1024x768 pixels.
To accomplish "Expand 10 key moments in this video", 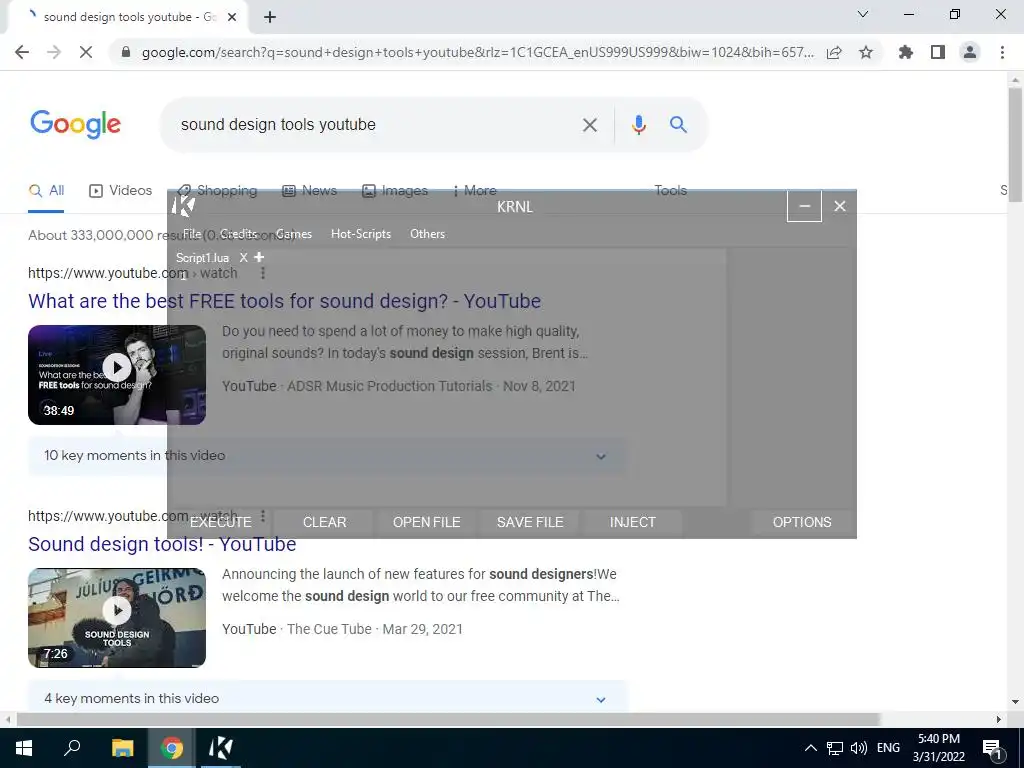I will [x=327, y=456].
